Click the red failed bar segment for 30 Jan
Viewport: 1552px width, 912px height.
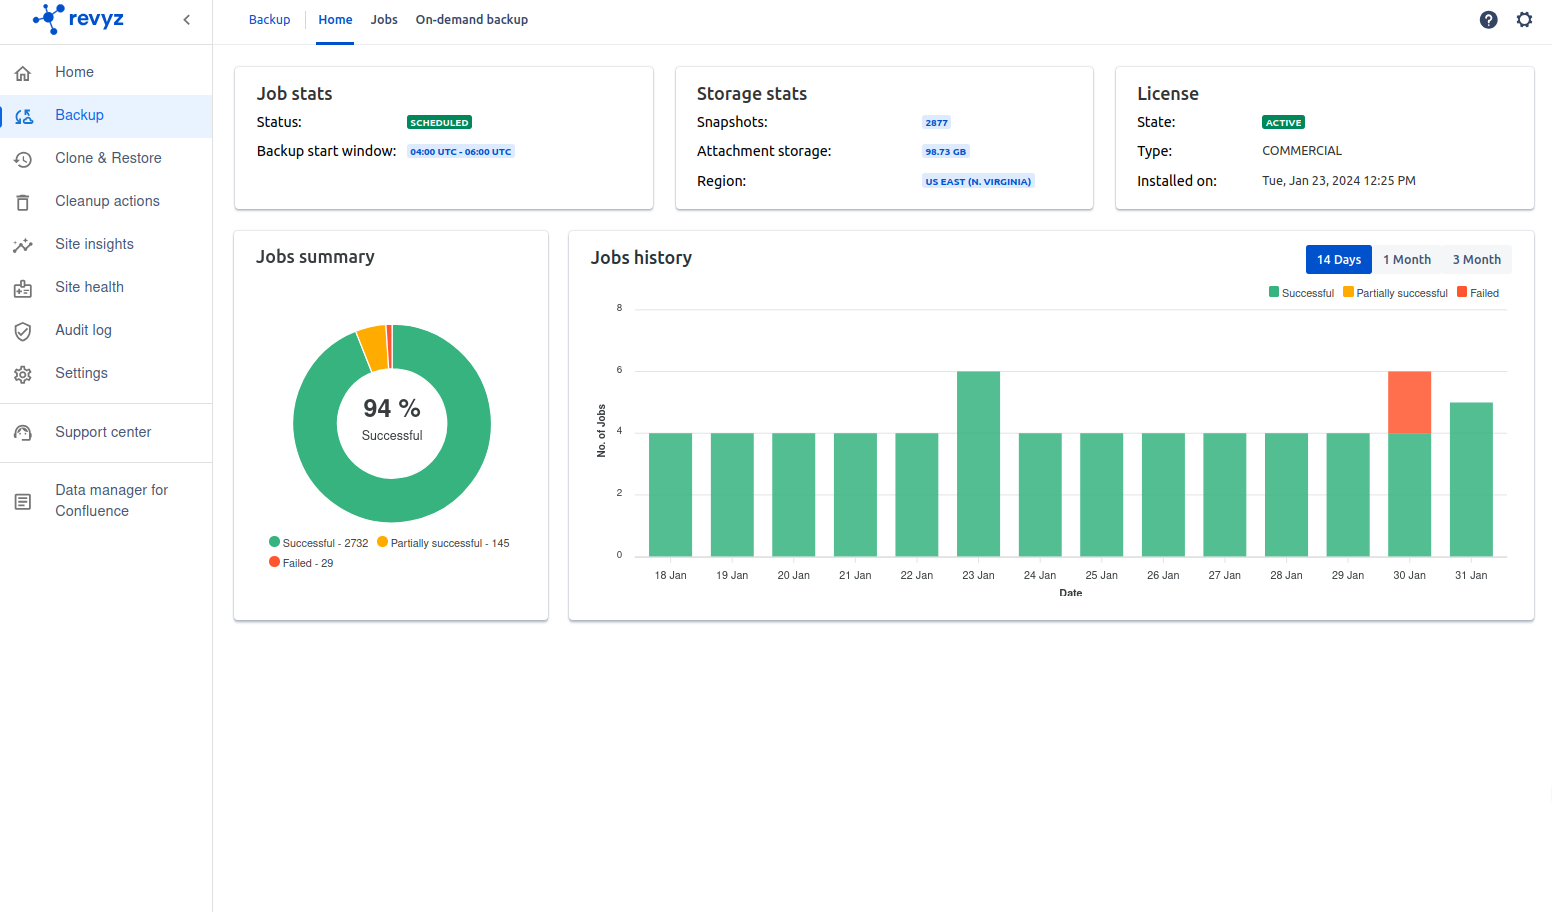[x=1409, y=402]
